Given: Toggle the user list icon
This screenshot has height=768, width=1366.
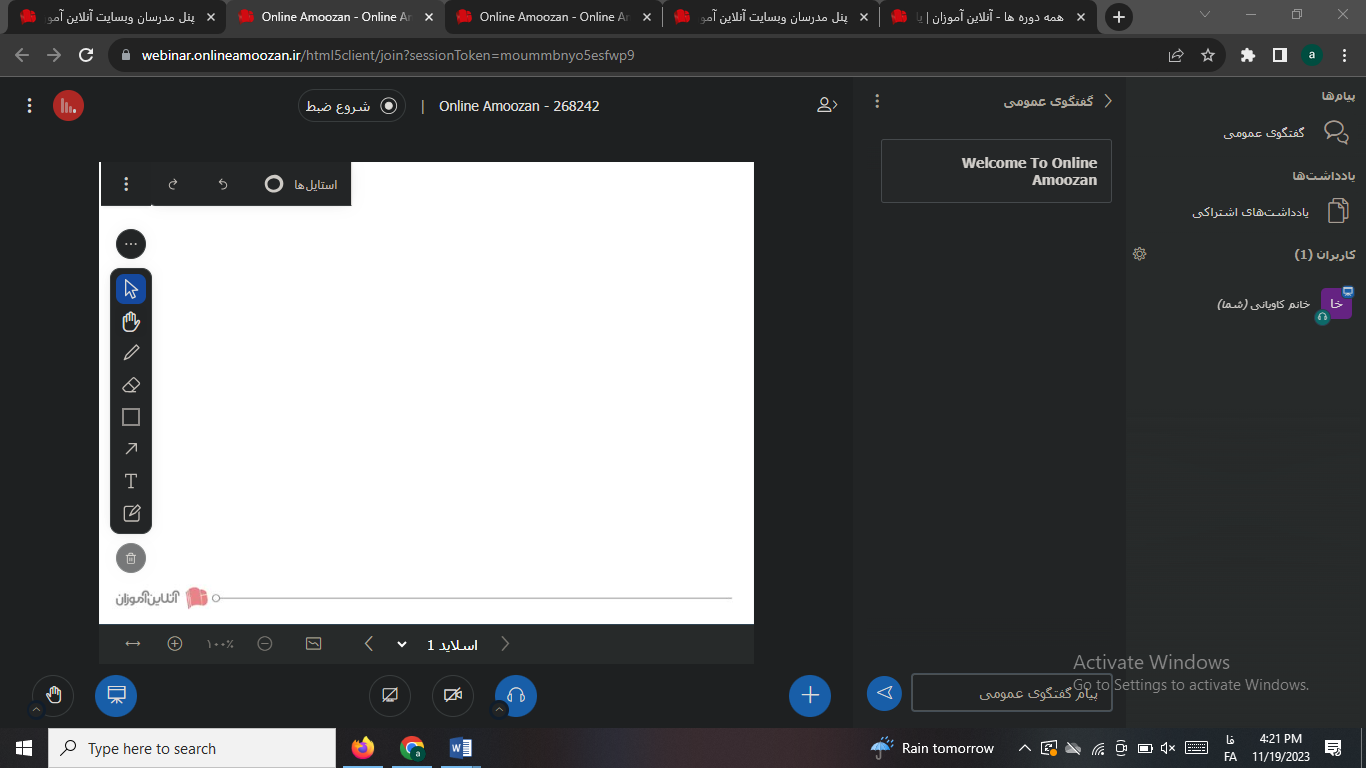Looking at the screenshot, I should [827, 104].
